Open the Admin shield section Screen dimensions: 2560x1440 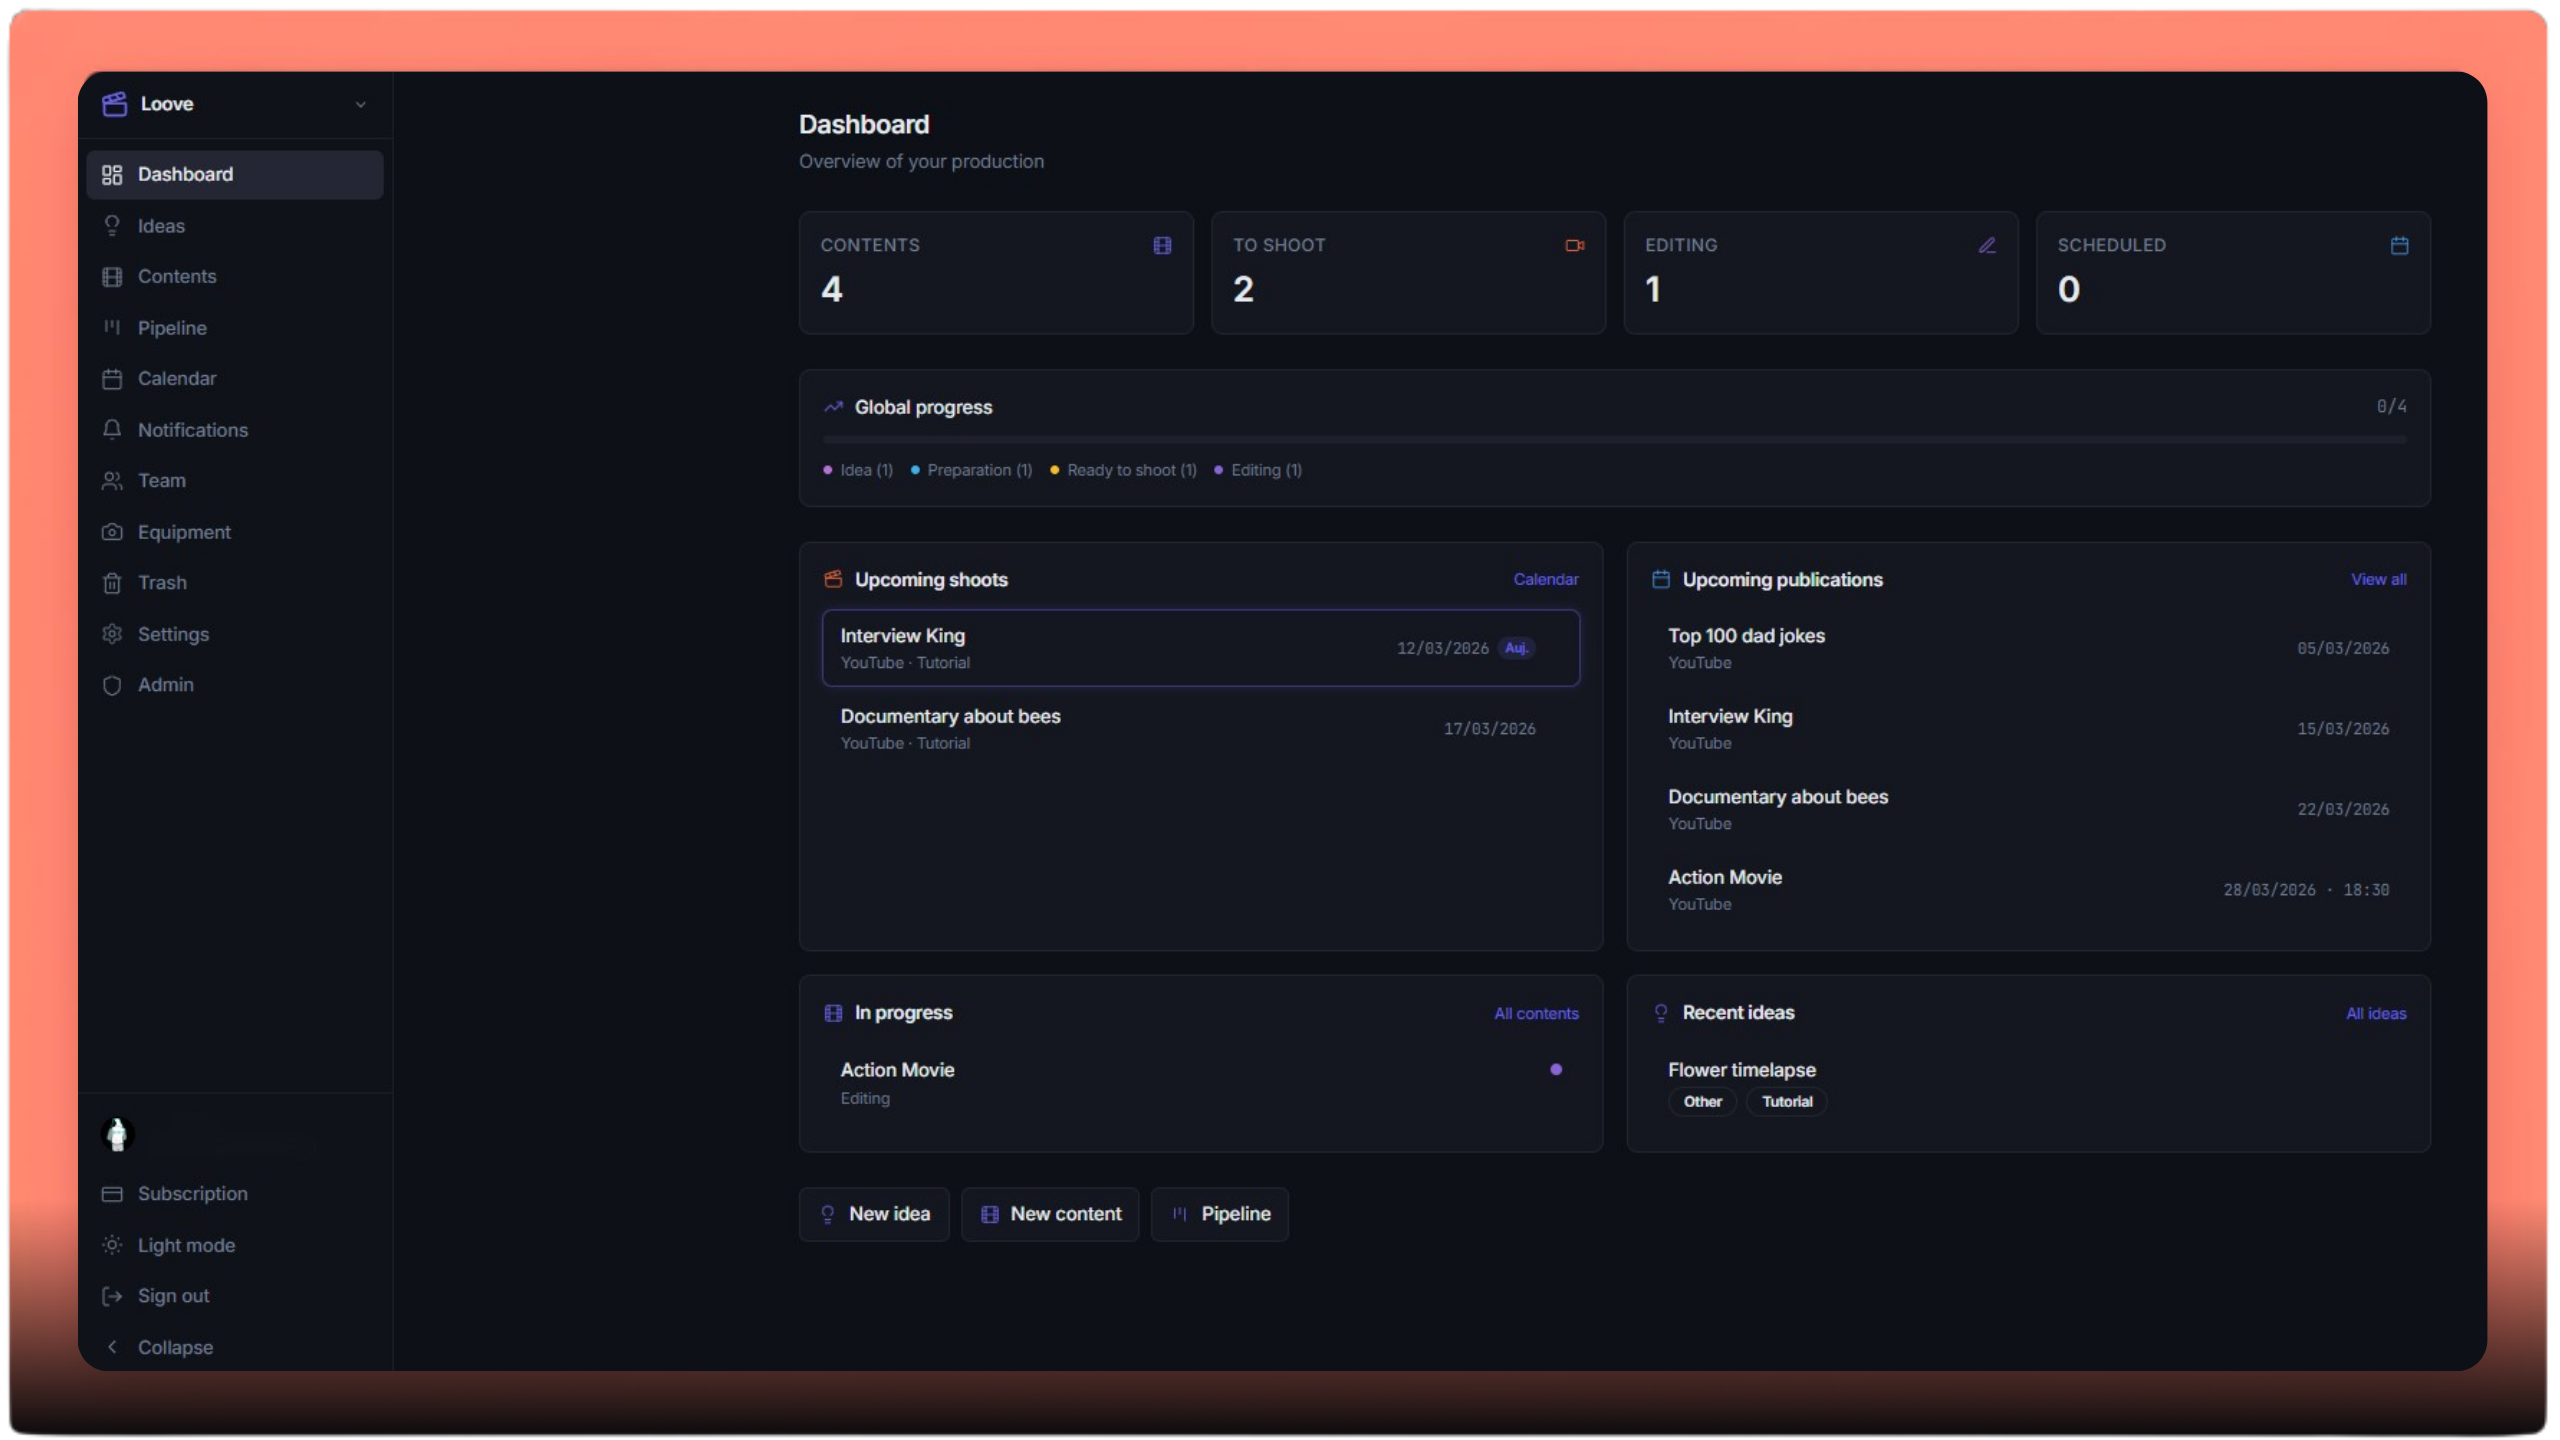point(166,685)
